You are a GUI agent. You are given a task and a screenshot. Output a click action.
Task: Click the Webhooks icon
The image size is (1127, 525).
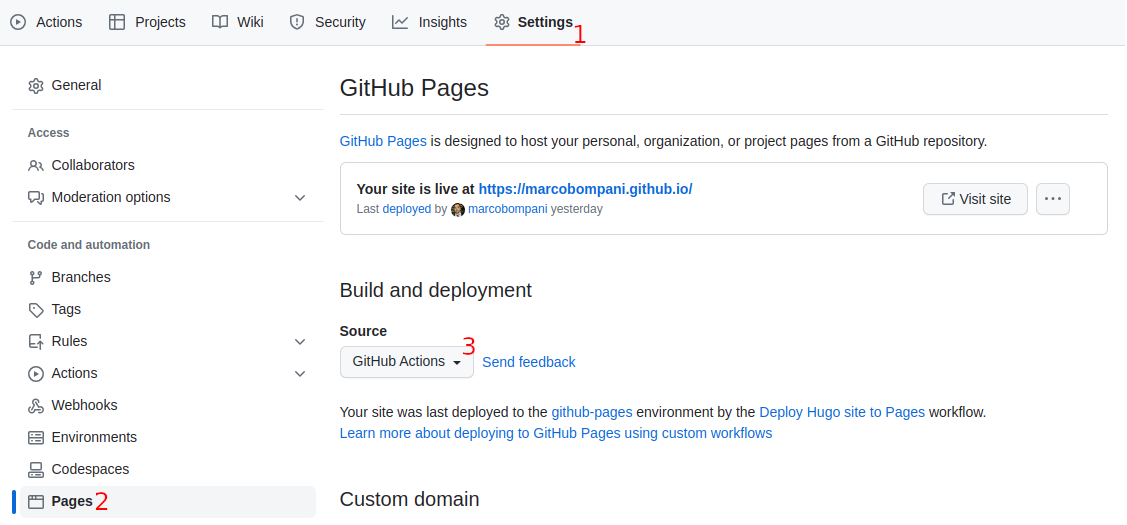(36, 406)
